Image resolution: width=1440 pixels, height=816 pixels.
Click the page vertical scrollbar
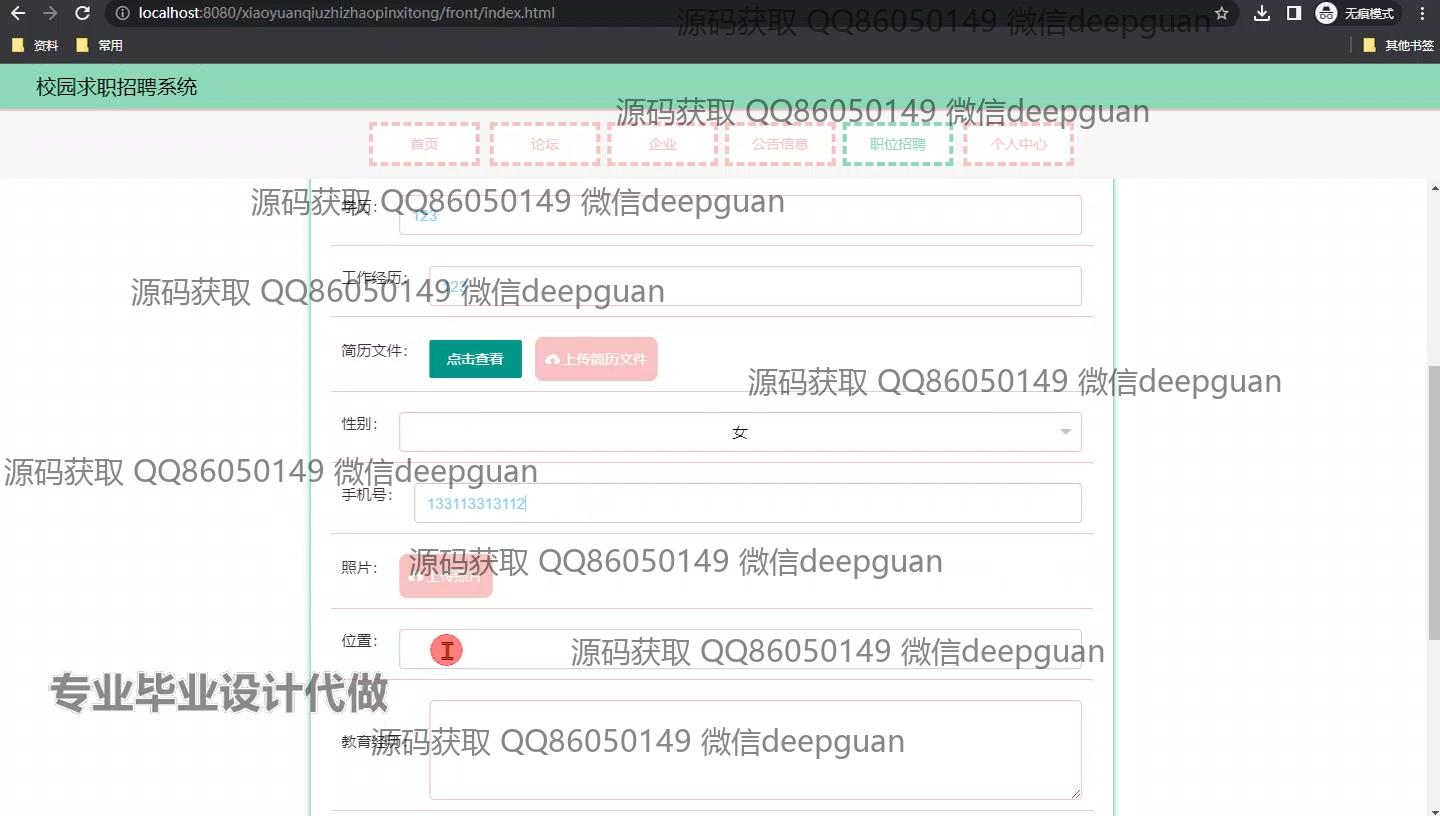point(1433,500)
